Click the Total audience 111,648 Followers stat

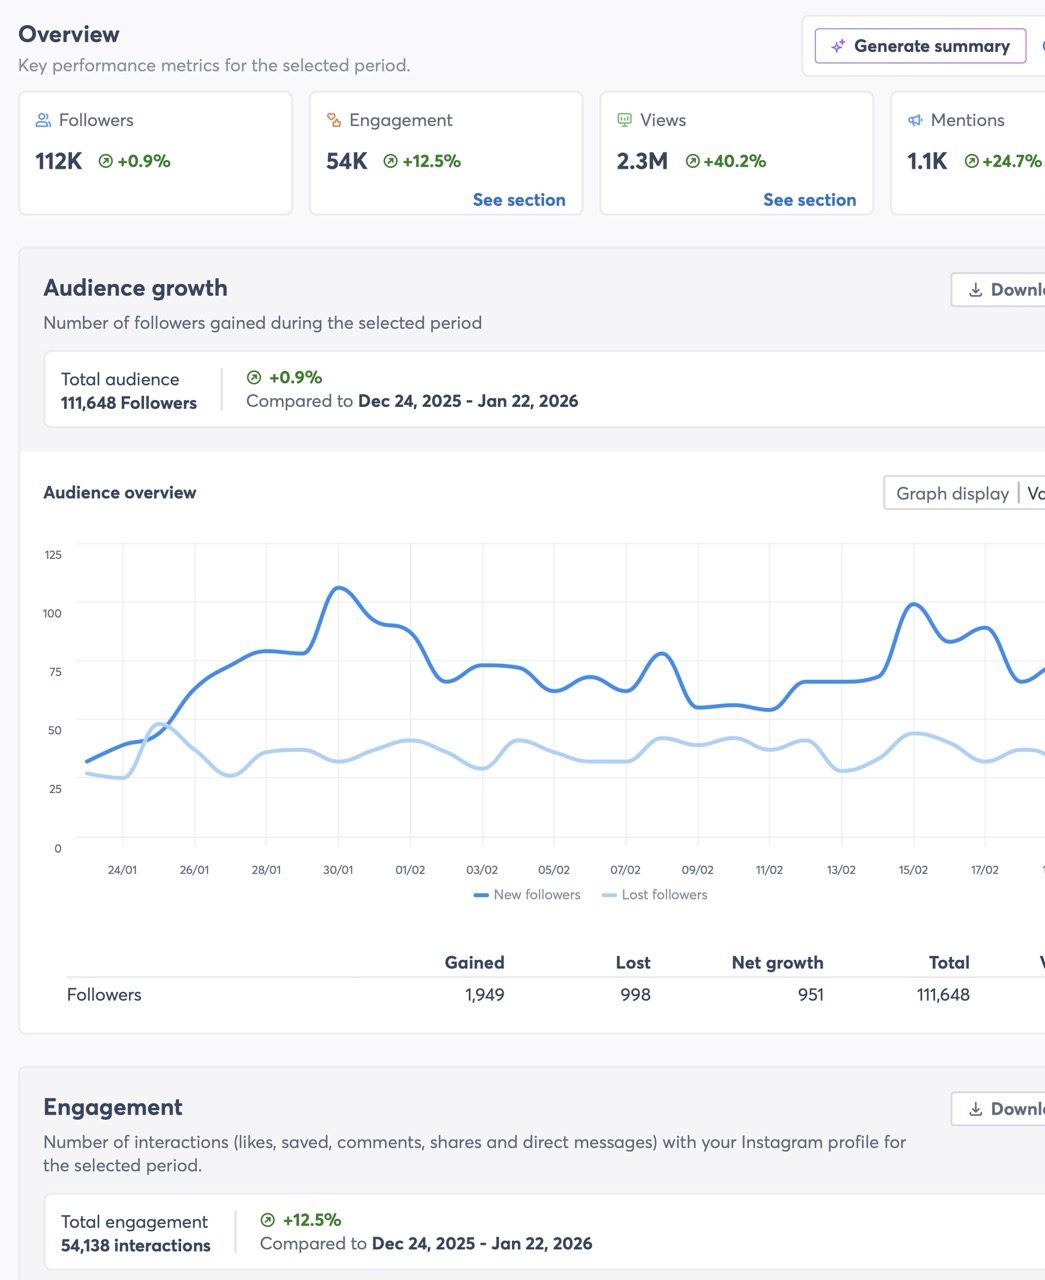click(x=129, y=391)
